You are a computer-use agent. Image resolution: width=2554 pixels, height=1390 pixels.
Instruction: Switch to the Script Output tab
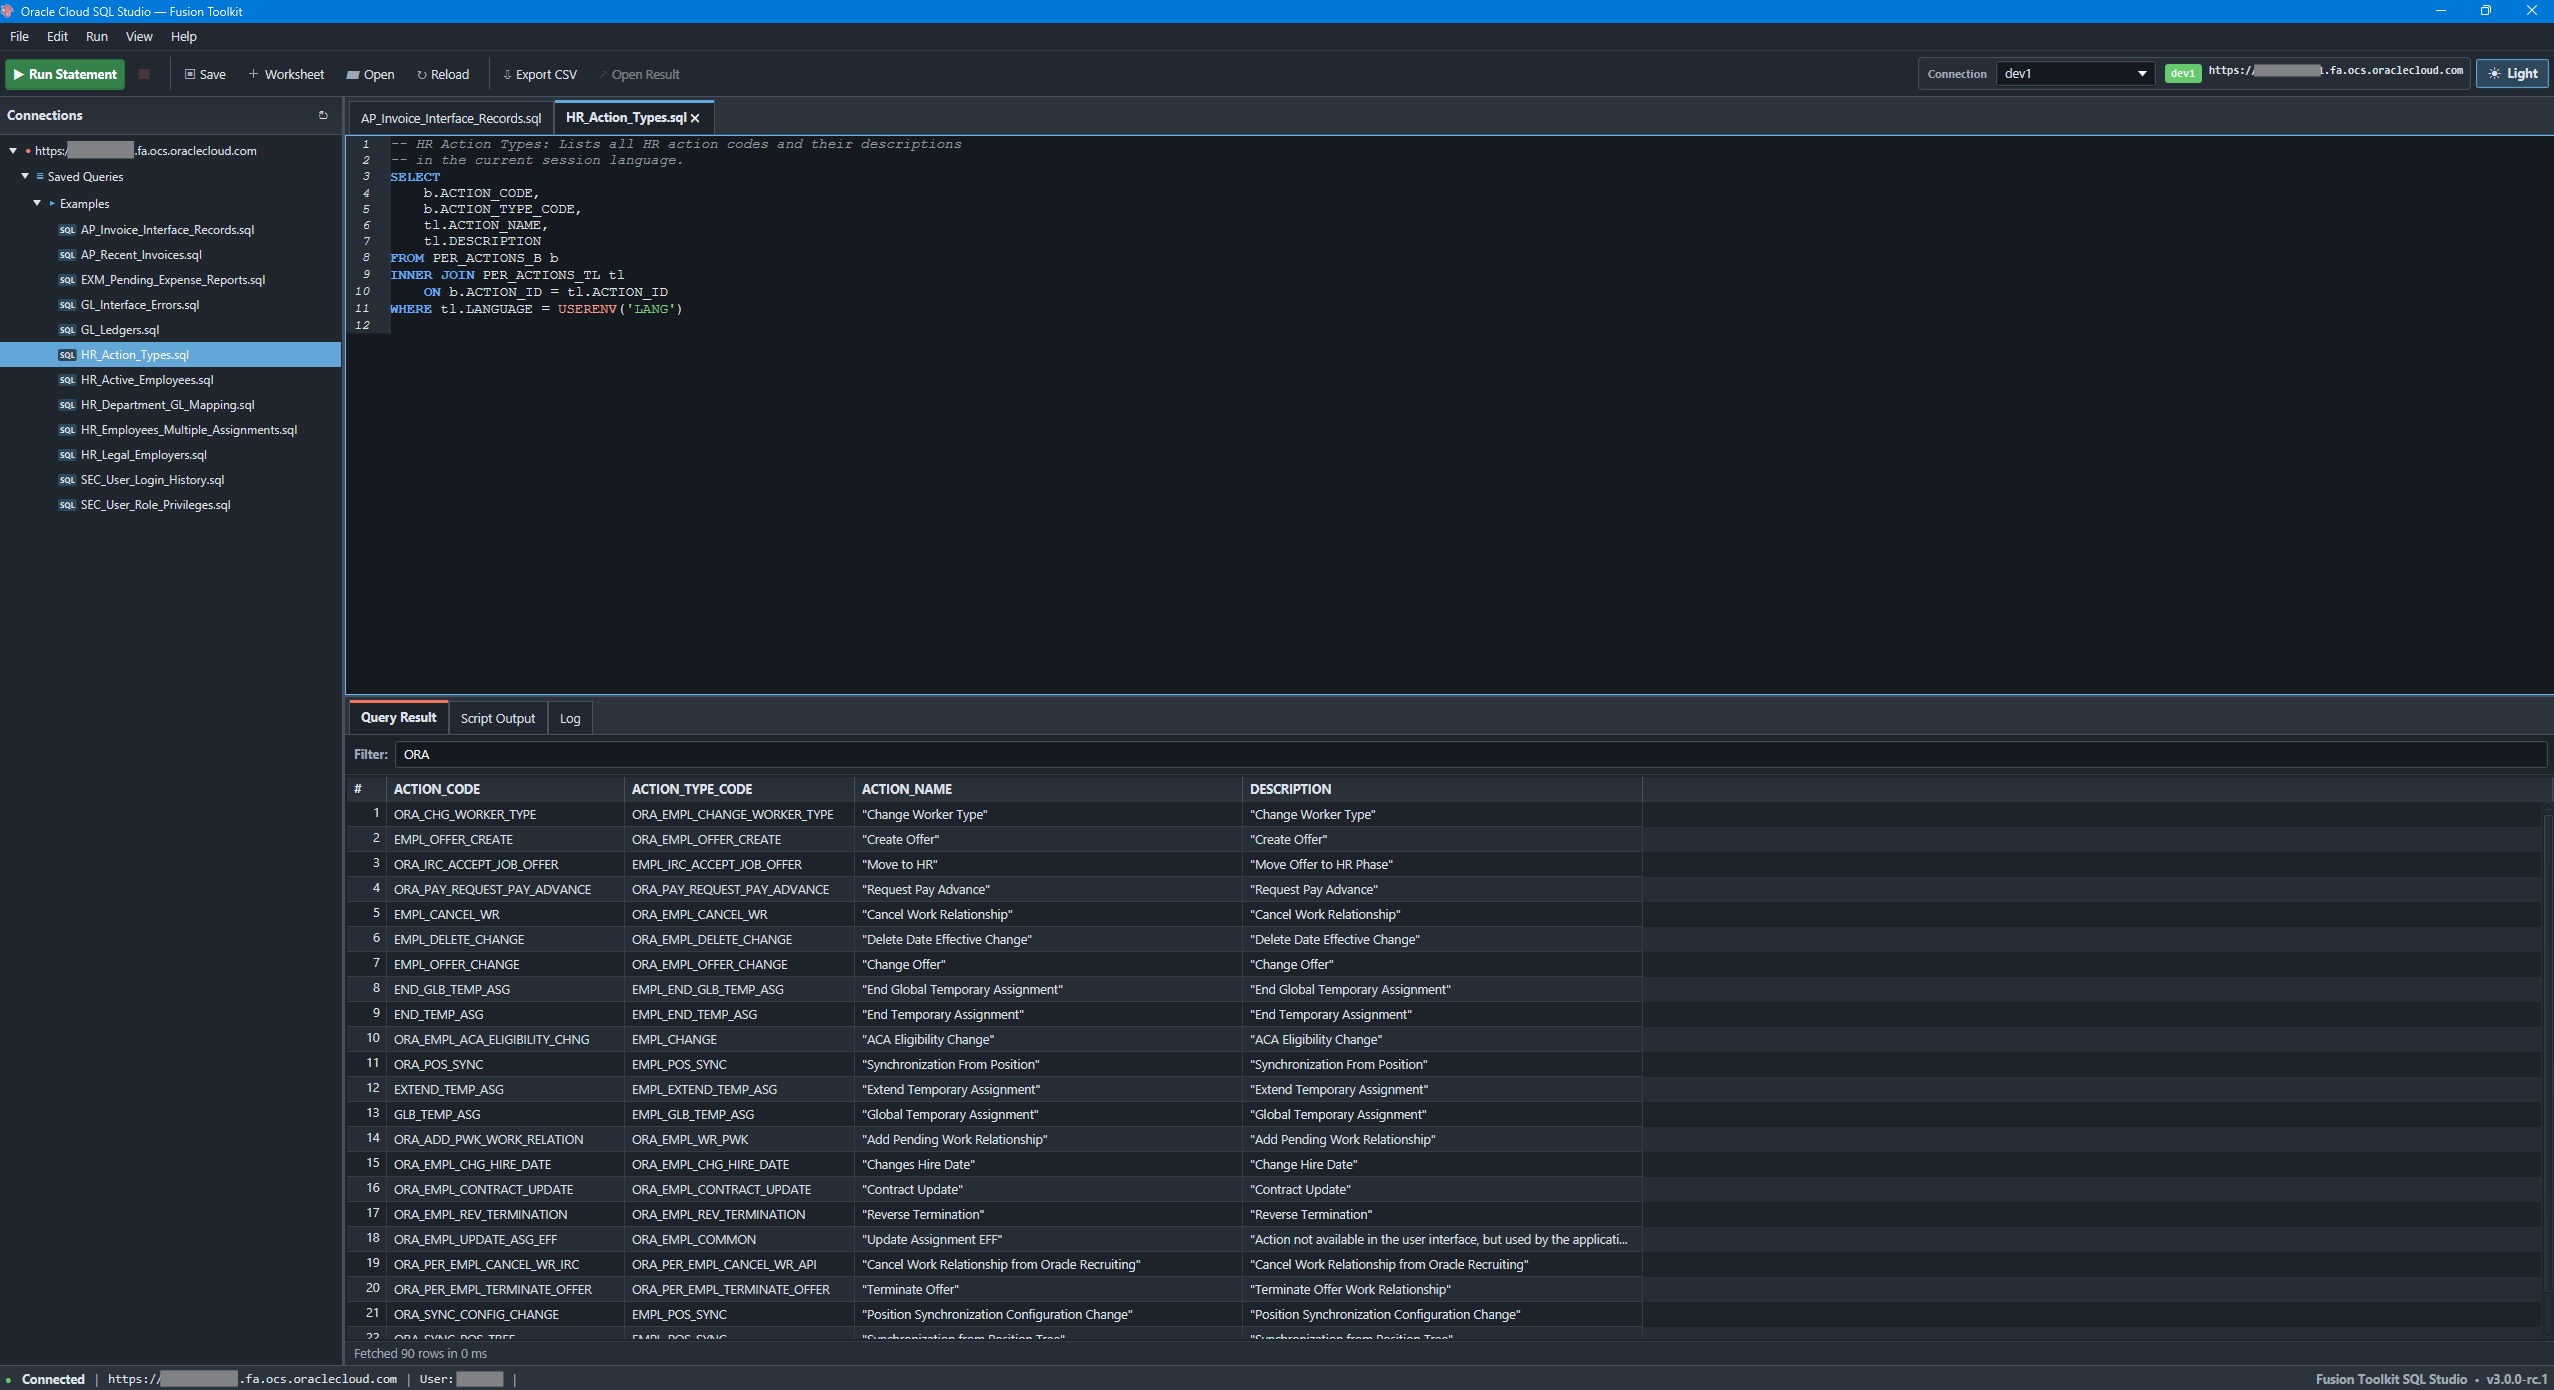click(x=498, y=718)
